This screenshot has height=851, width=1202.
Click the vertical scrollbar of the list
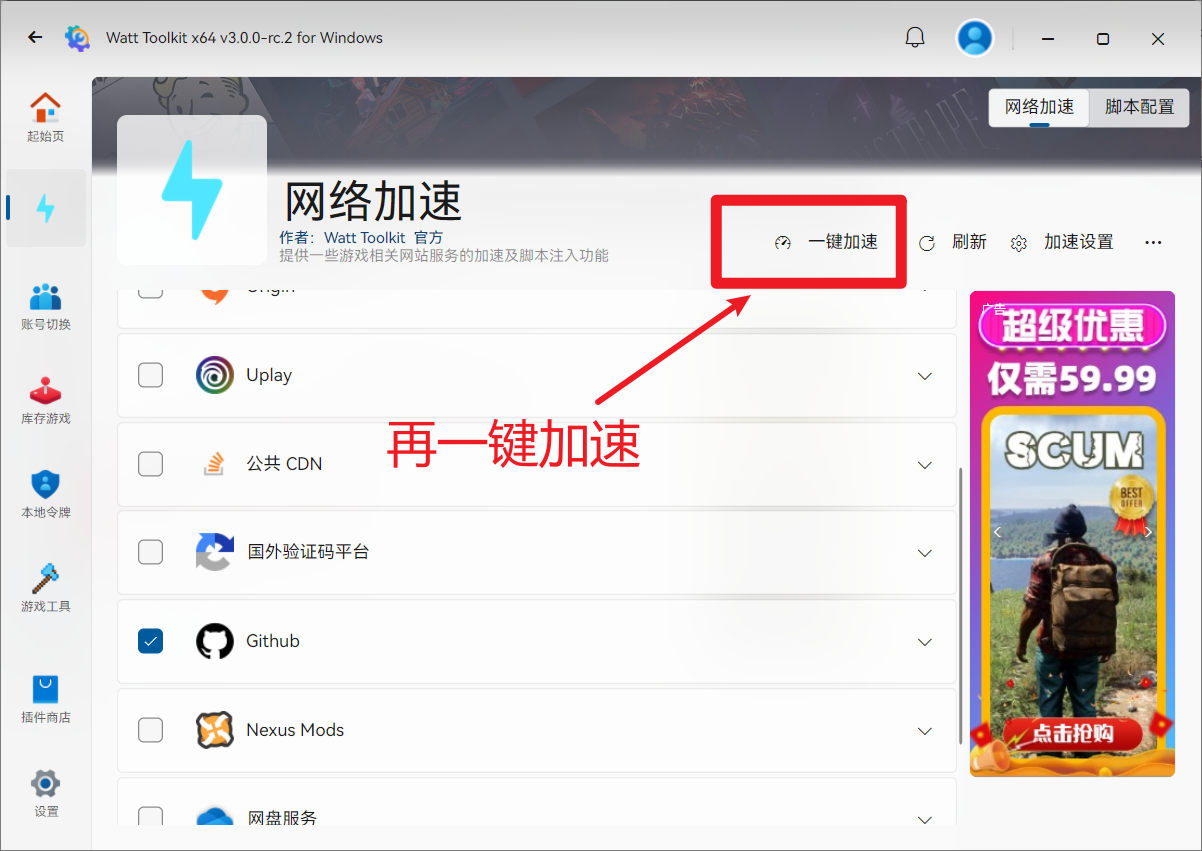coord(961,600)
